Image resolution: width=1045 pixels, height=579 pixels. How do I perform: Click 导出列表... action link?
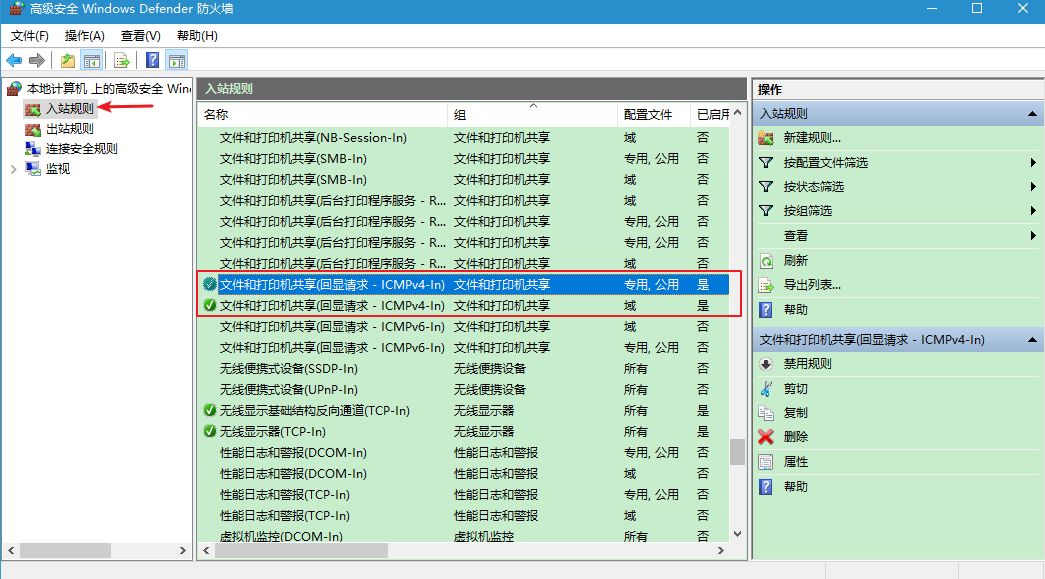(x=812, y=285)
